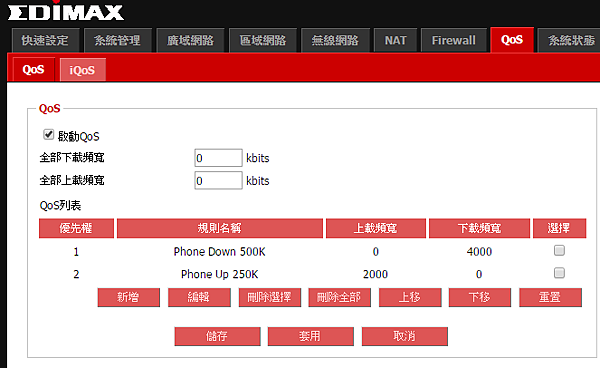Viewport: 600px width, 368px height.
Task: Click the 套用 apply button
Action: pyautogui.click(x=311, y=336)
